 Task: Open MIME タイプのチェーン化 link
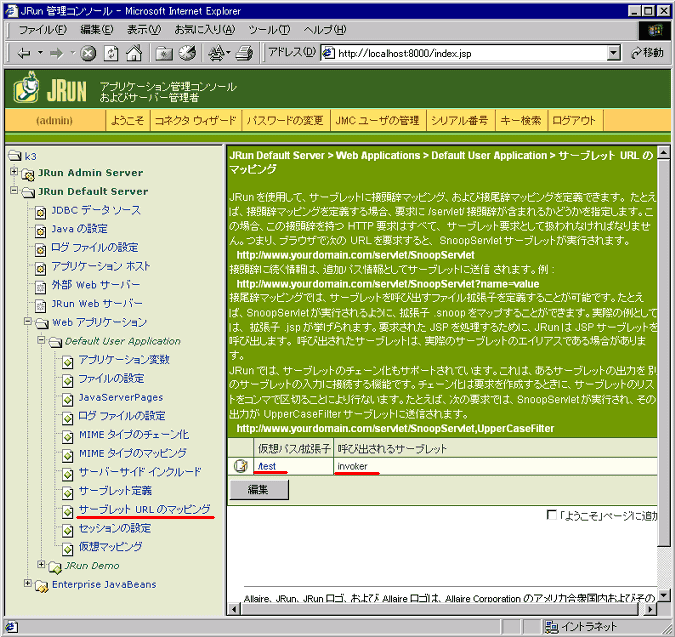coord(134,435)
